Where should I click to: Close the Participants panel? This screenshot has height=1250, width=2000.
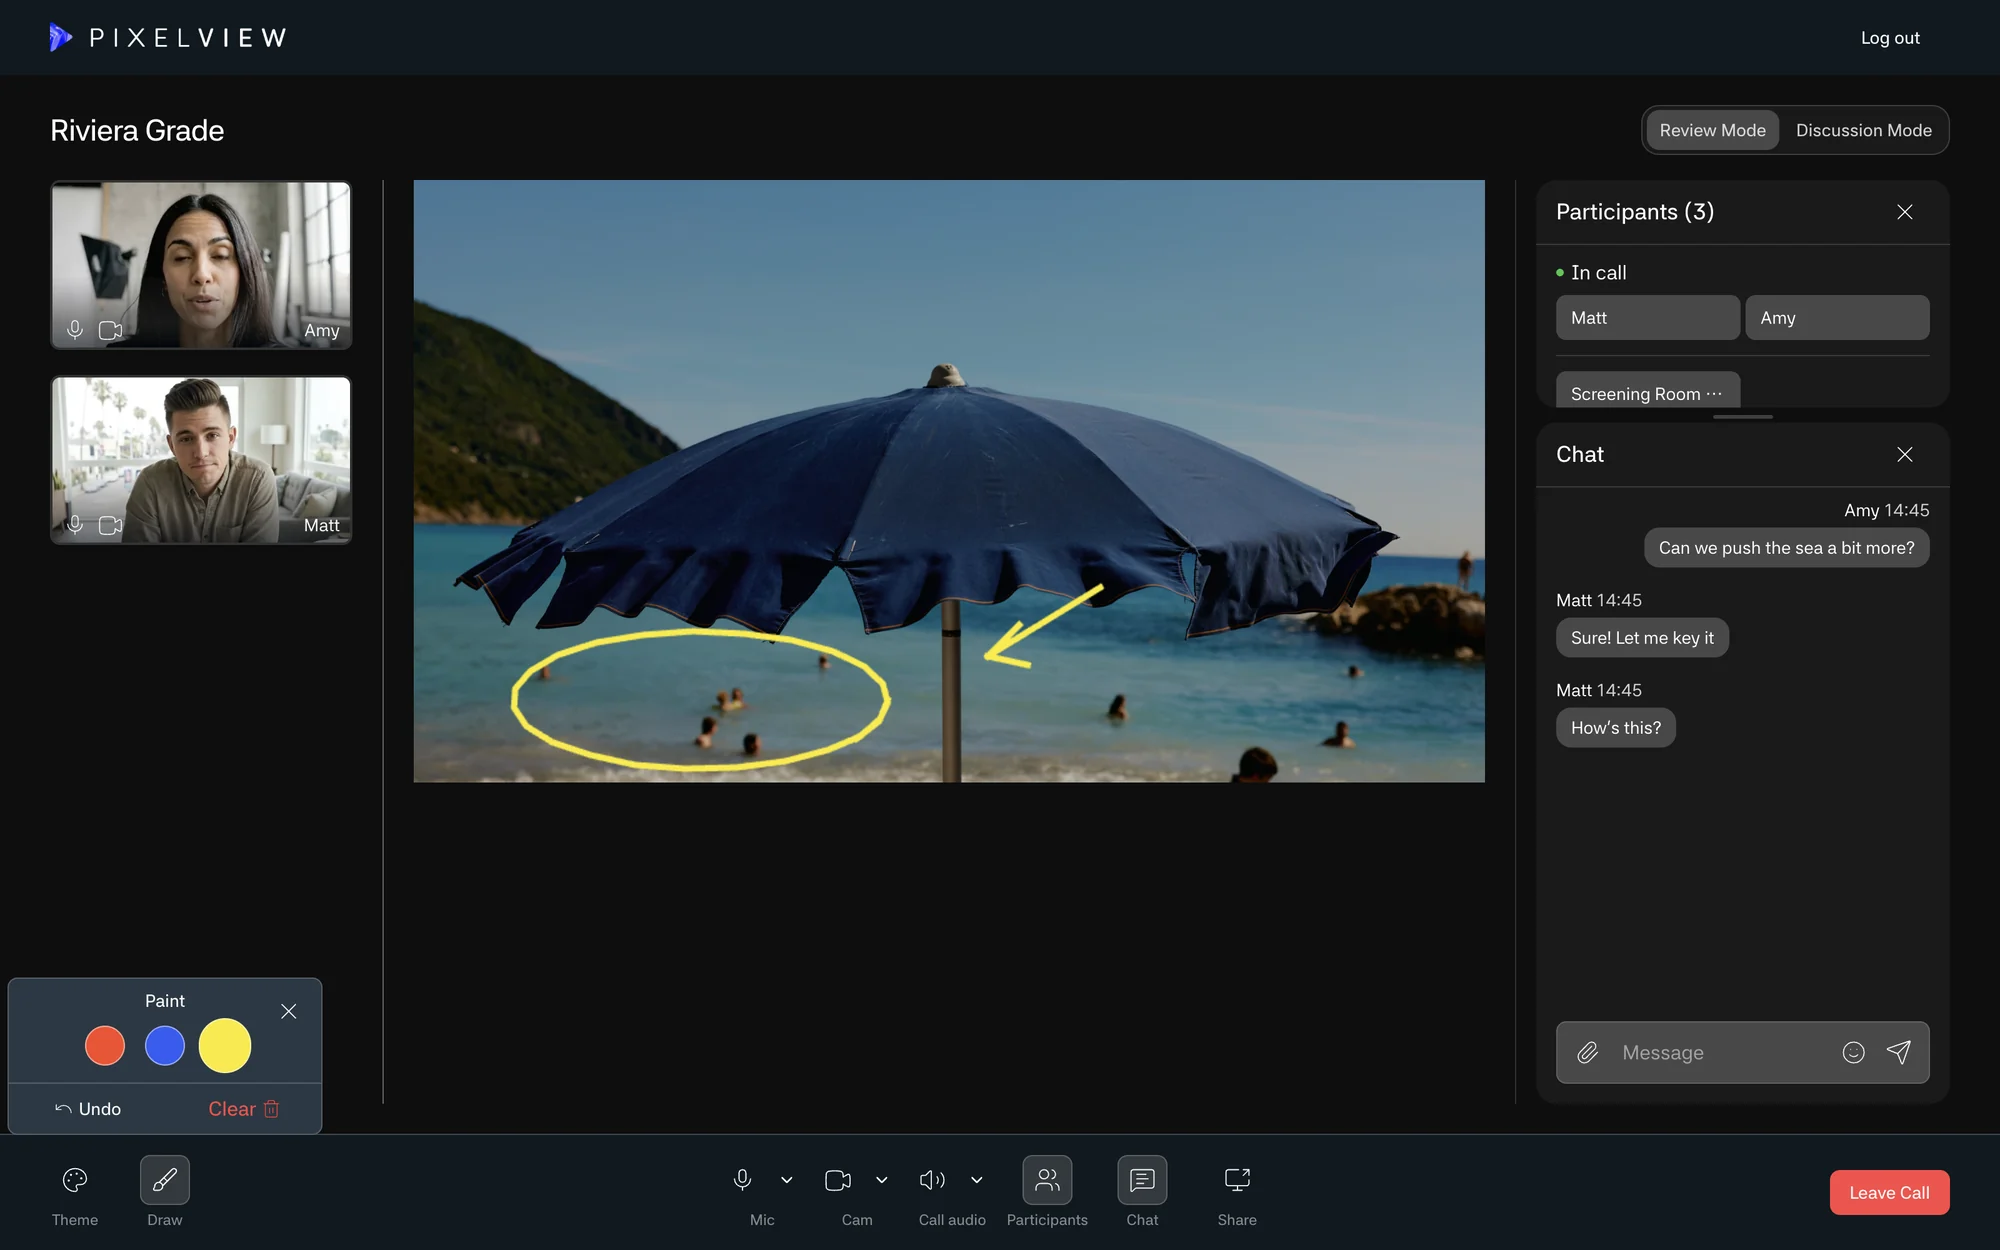pos(1905,212)
